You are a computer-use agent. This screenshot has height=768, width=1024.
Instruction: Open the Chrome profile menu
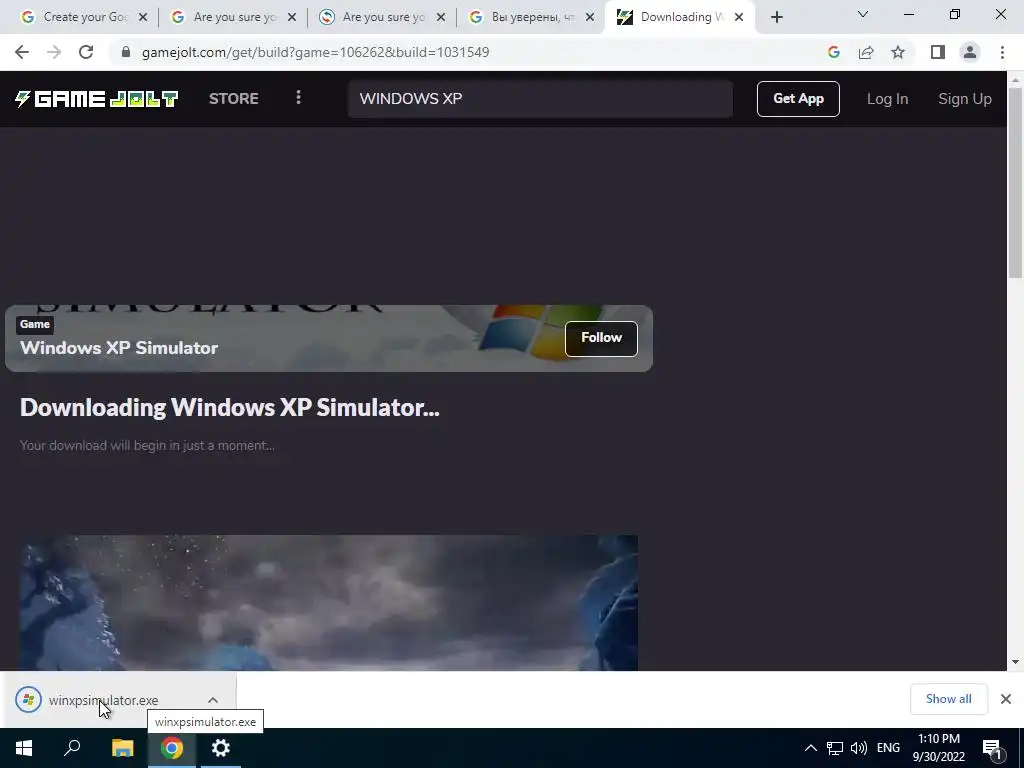coord(970,52)
